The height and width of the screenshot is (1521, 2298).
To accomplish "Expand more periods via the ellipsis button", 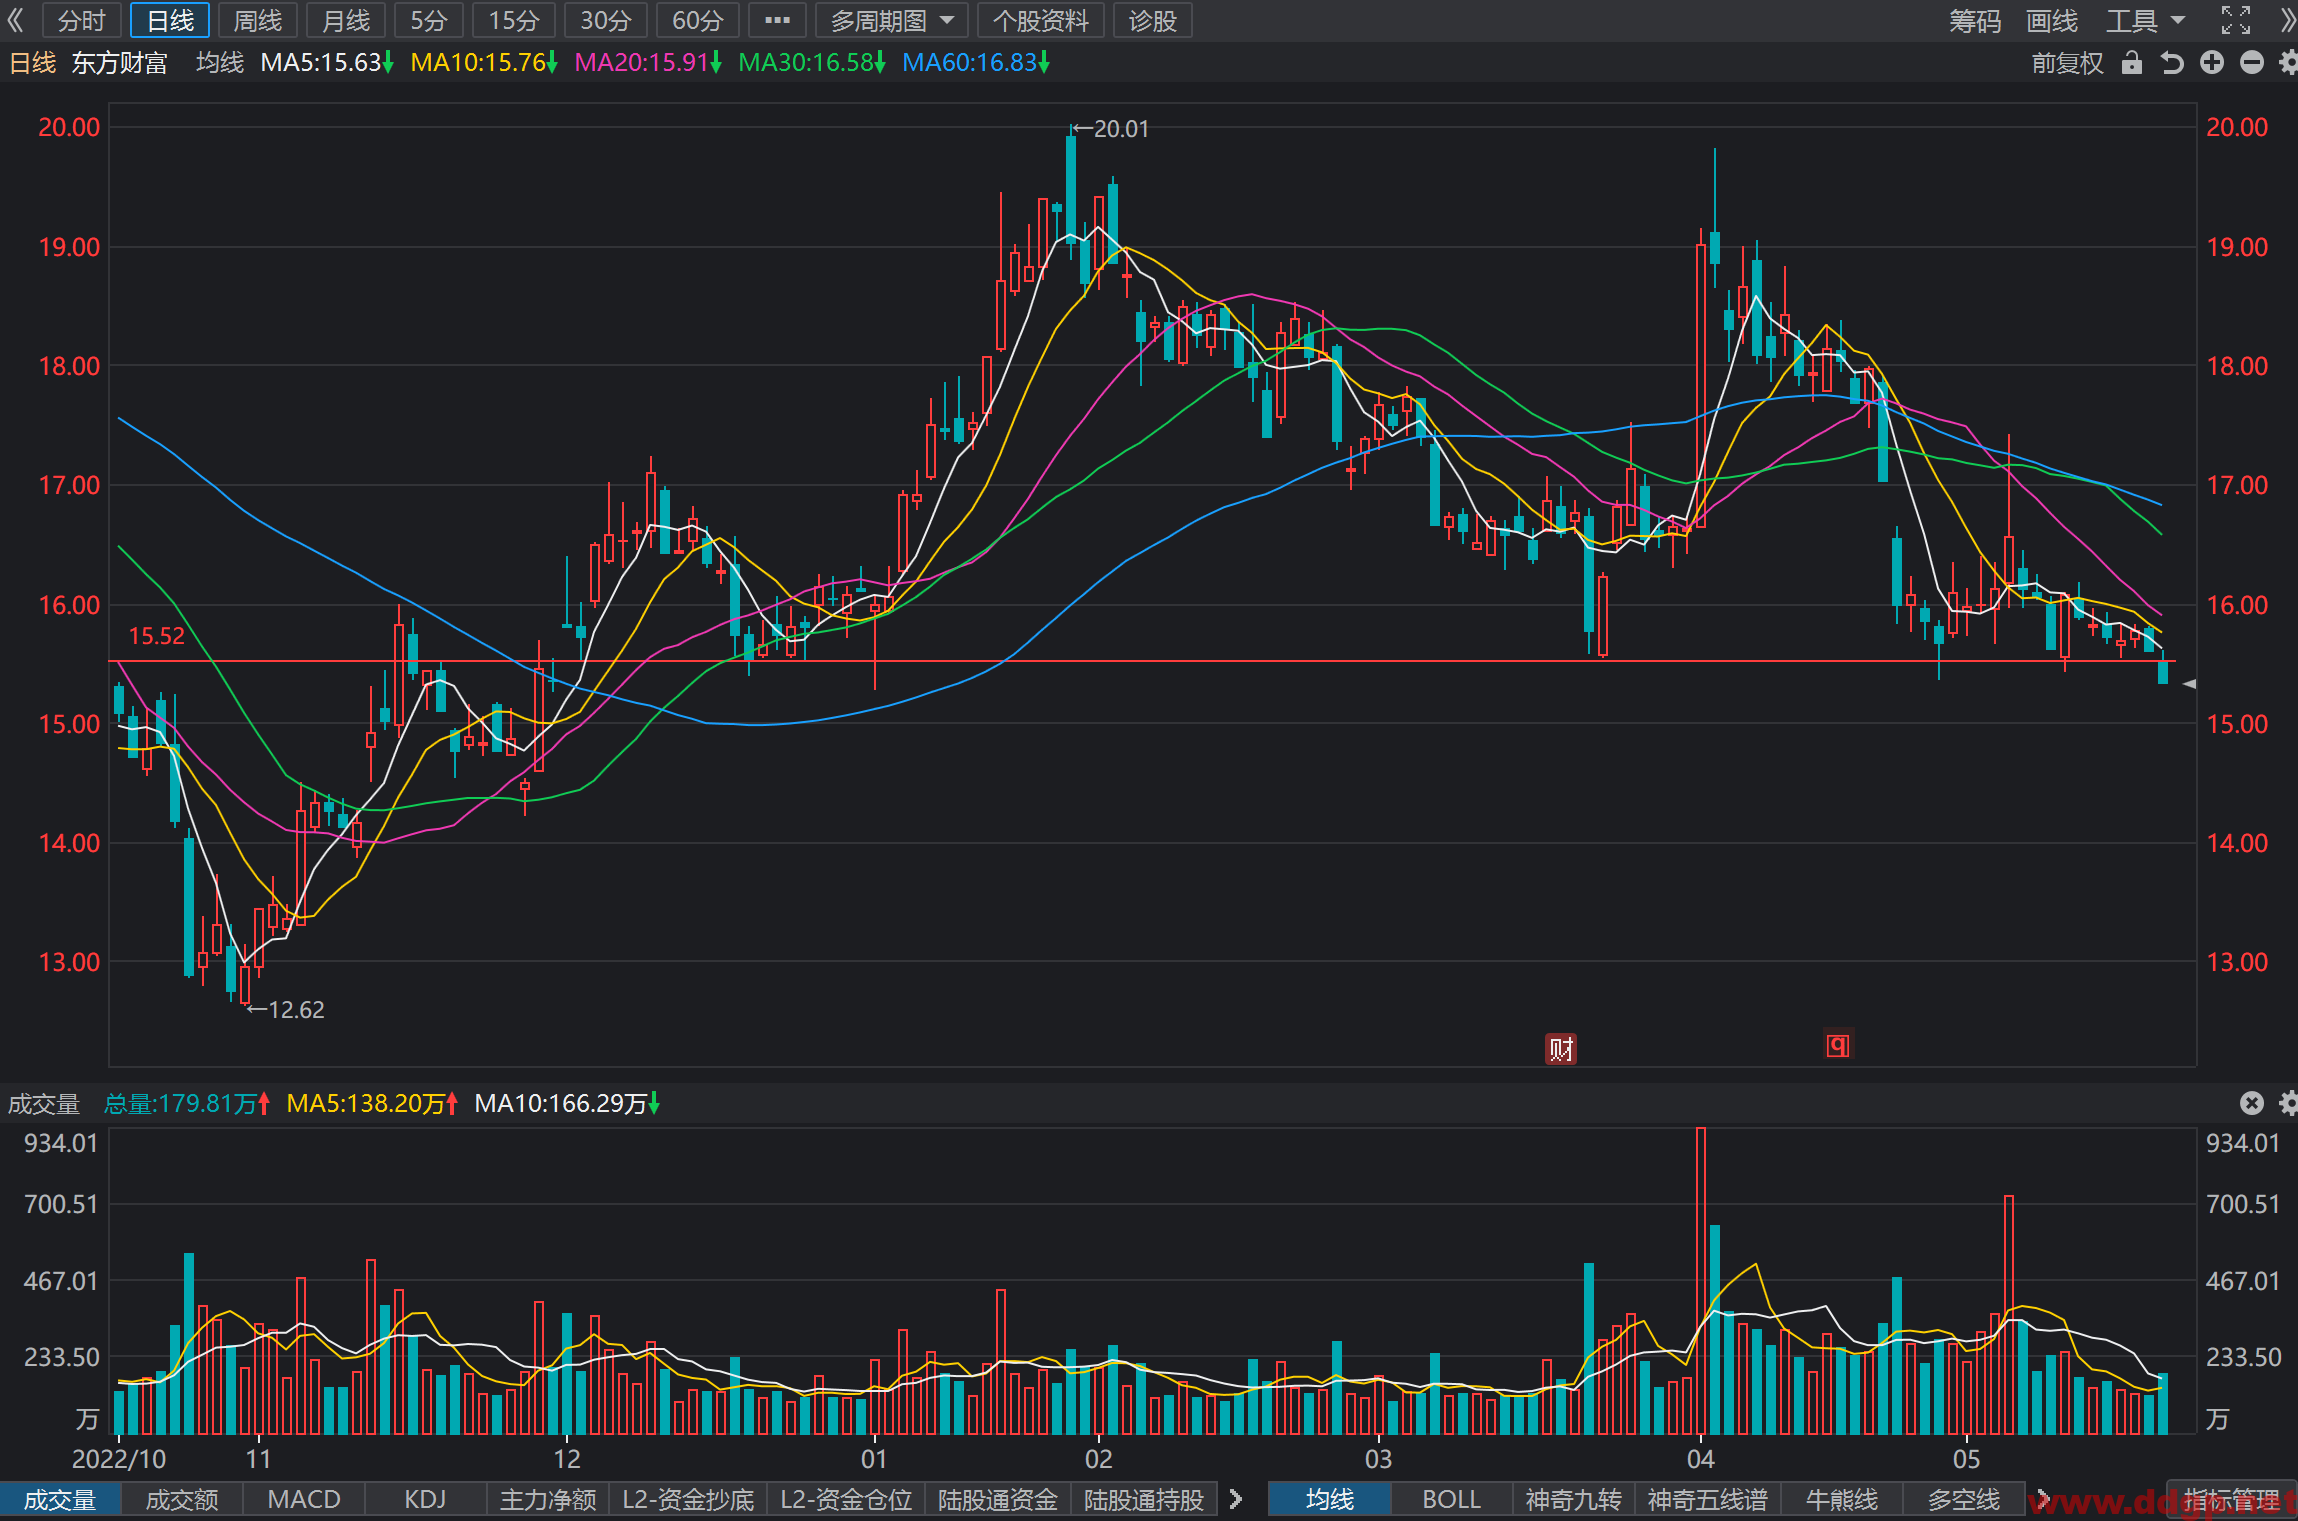I will click(x=777, y=21).
